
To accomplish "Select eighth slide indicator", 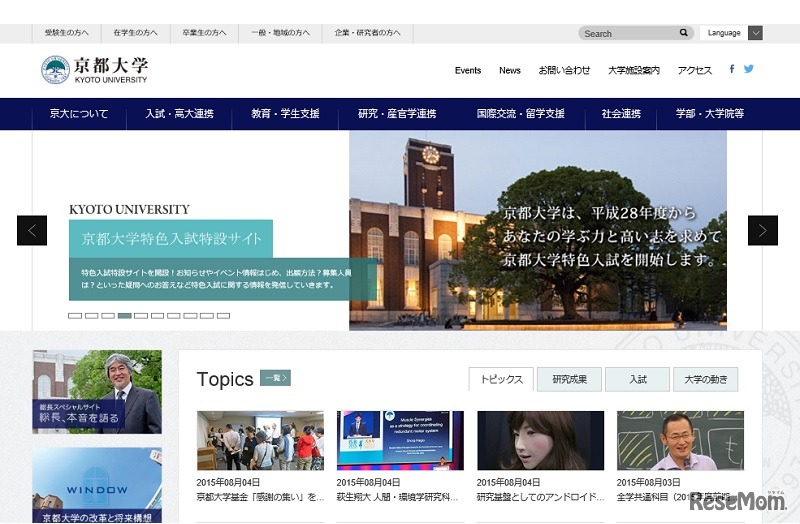I will pyautogui.click(x=190, y=316).
